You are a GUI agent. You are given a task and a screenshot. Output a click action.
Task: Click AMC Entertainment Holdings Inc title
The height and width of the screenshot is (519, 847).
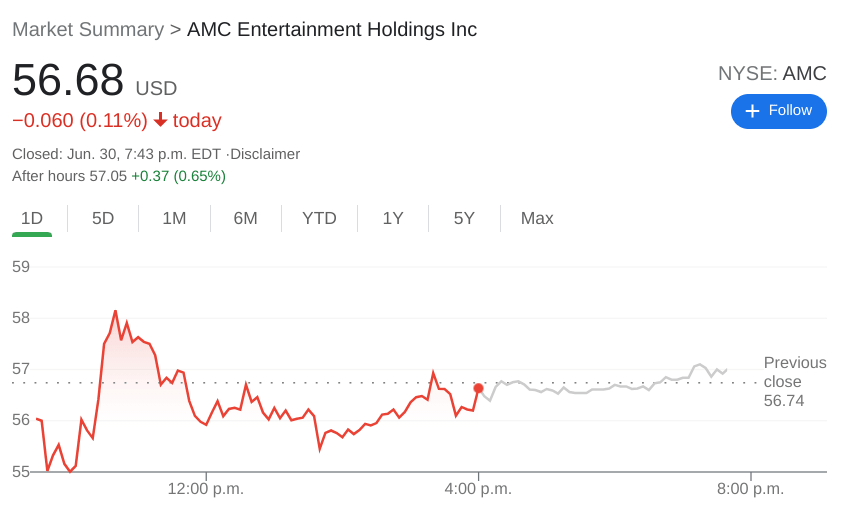[332, 30]
